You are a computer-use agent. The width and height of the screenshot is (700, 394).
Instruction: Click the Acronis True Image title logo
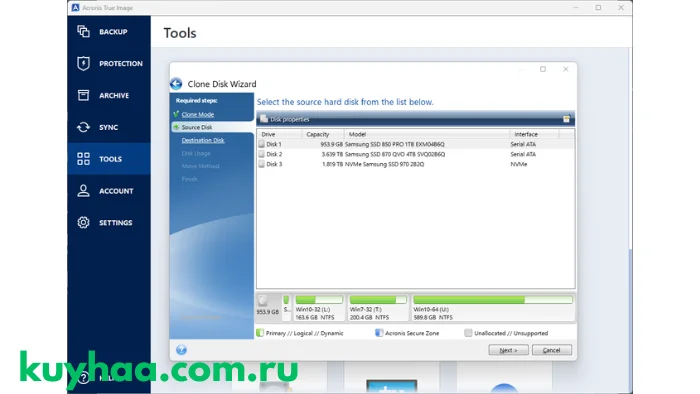pos(75,8)
